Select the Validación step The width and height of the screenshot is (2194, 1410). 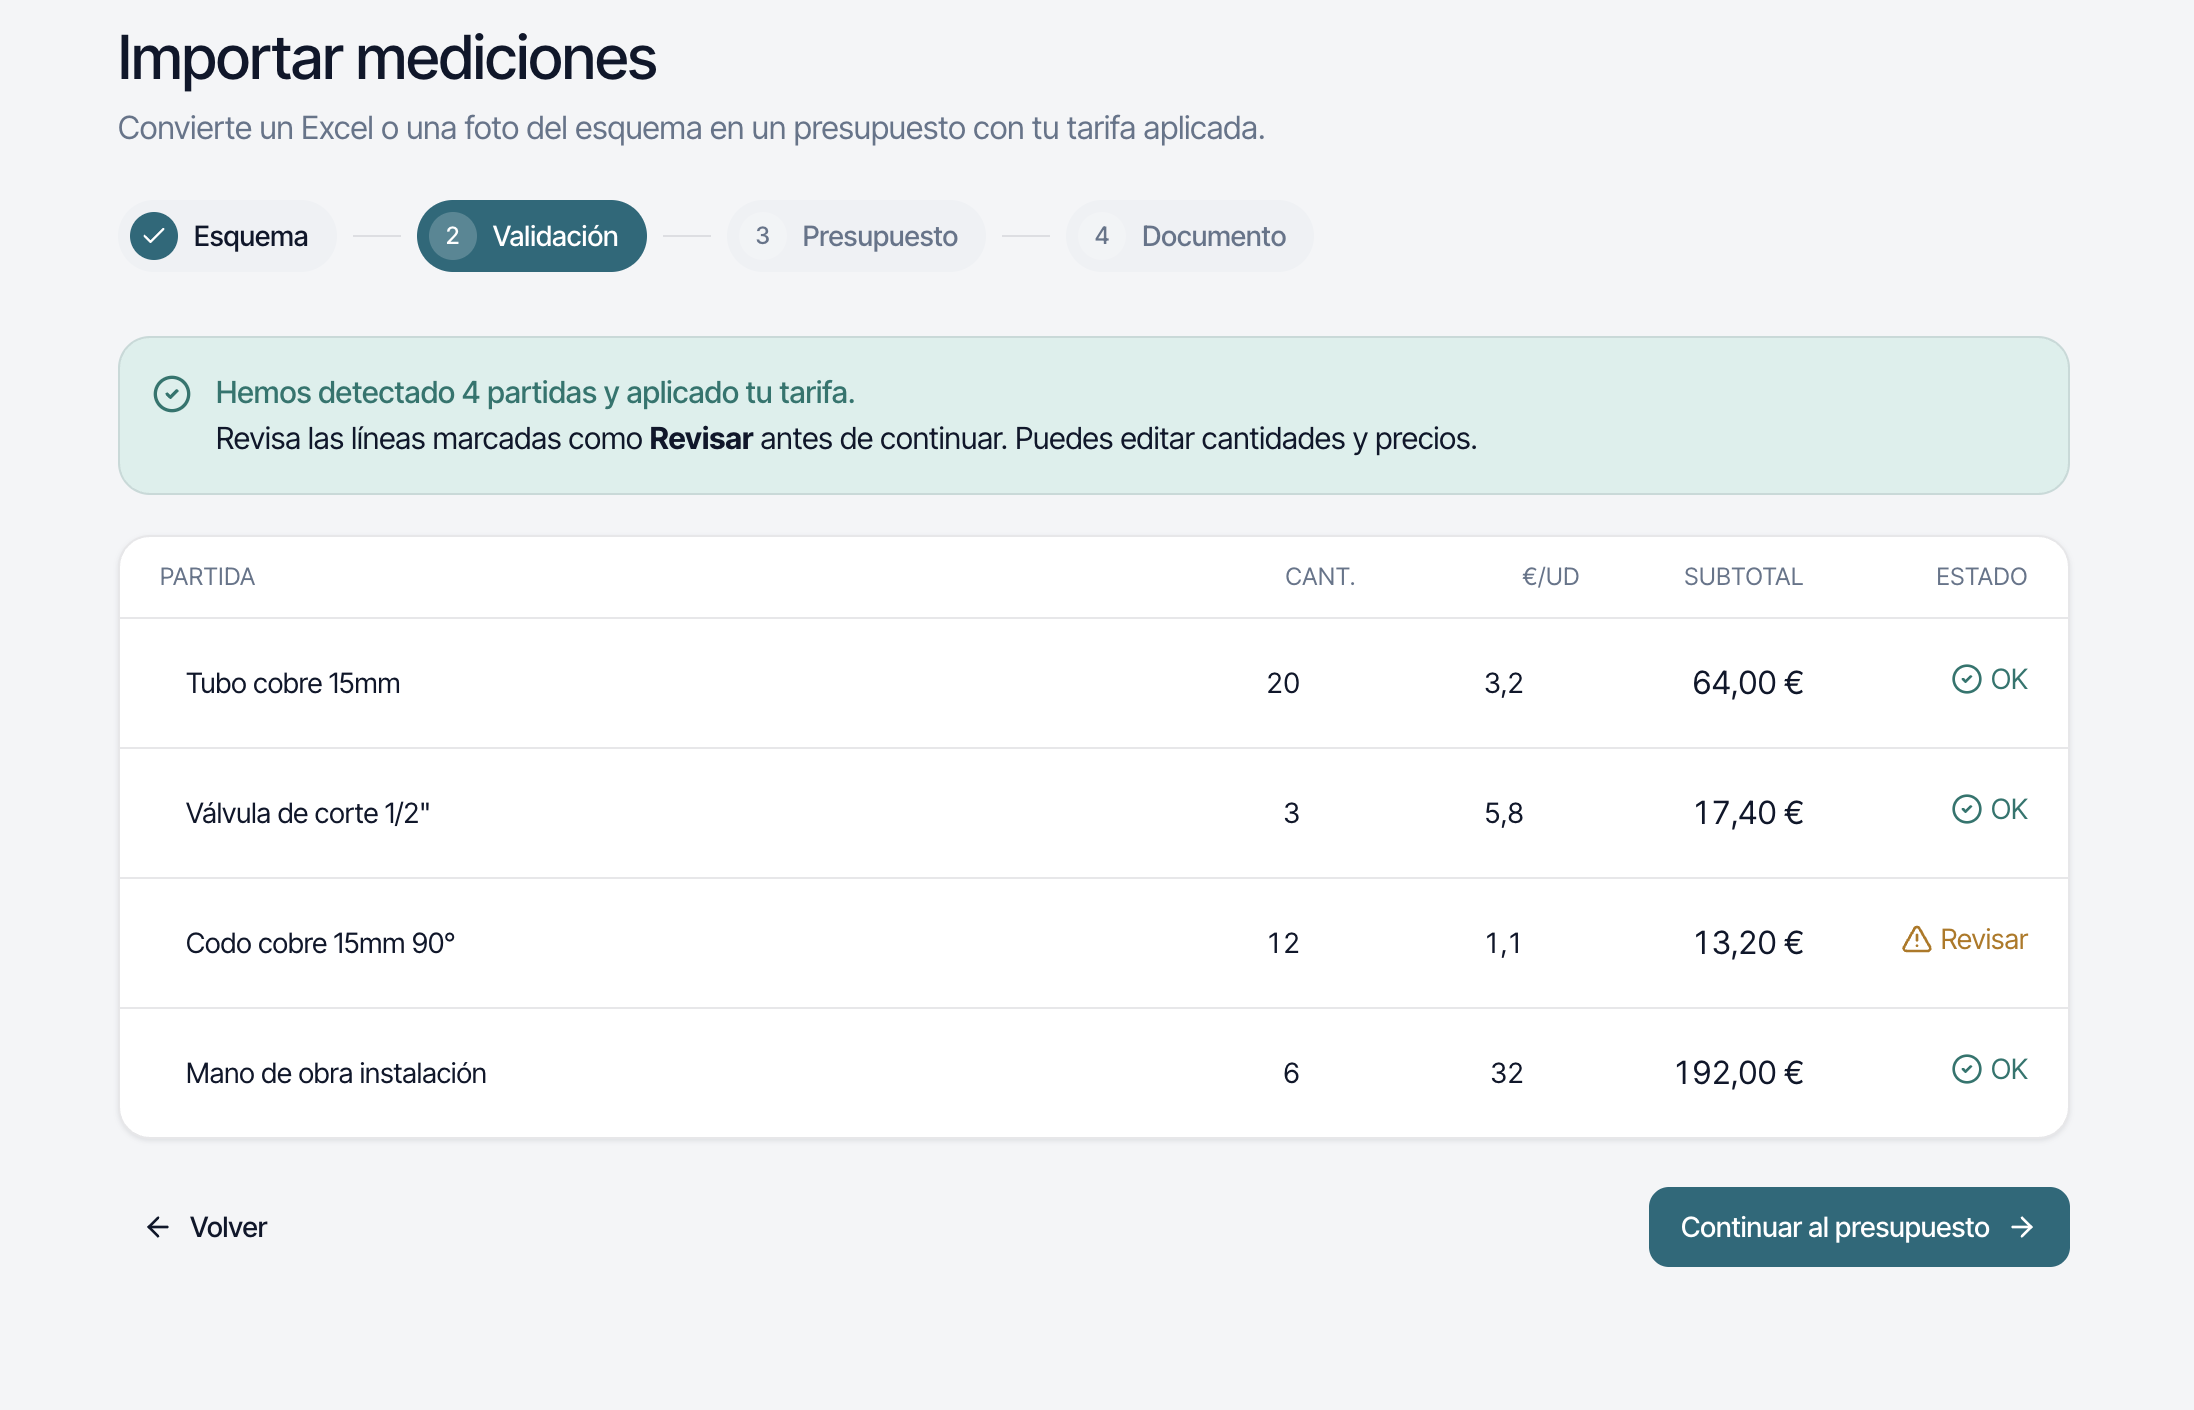pyautogui.click(x=532, y=236)
